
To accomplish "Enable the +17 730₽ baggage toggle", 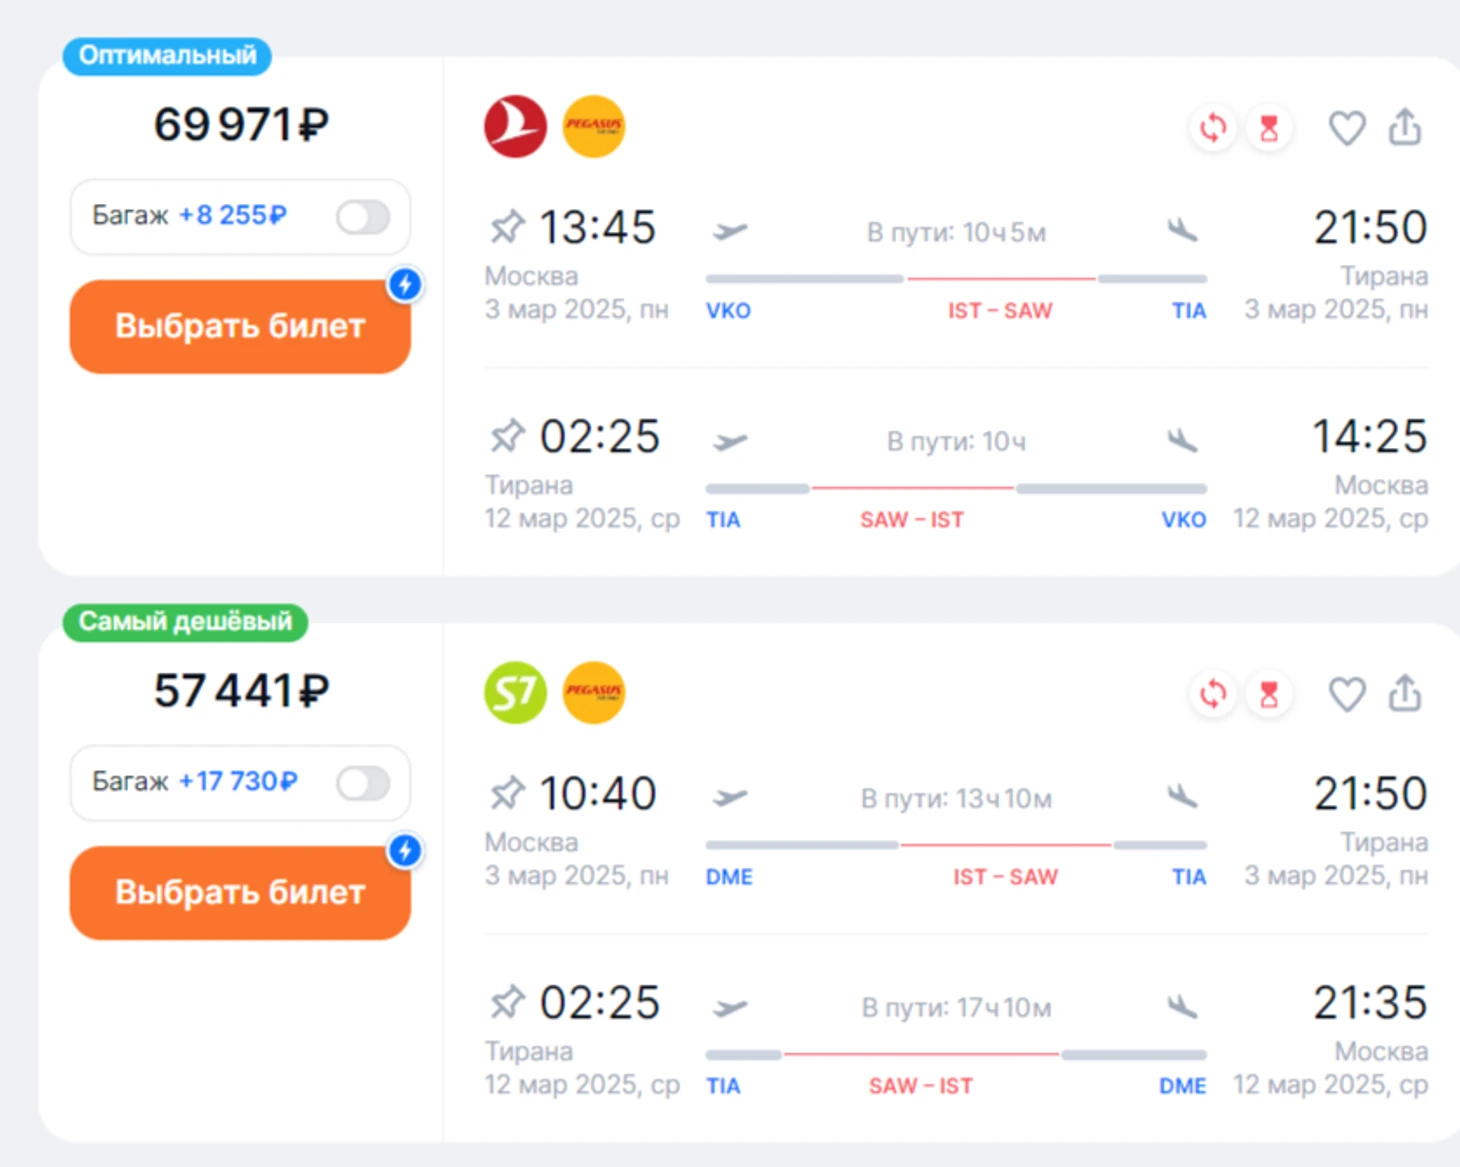I will tap(362, 783).
